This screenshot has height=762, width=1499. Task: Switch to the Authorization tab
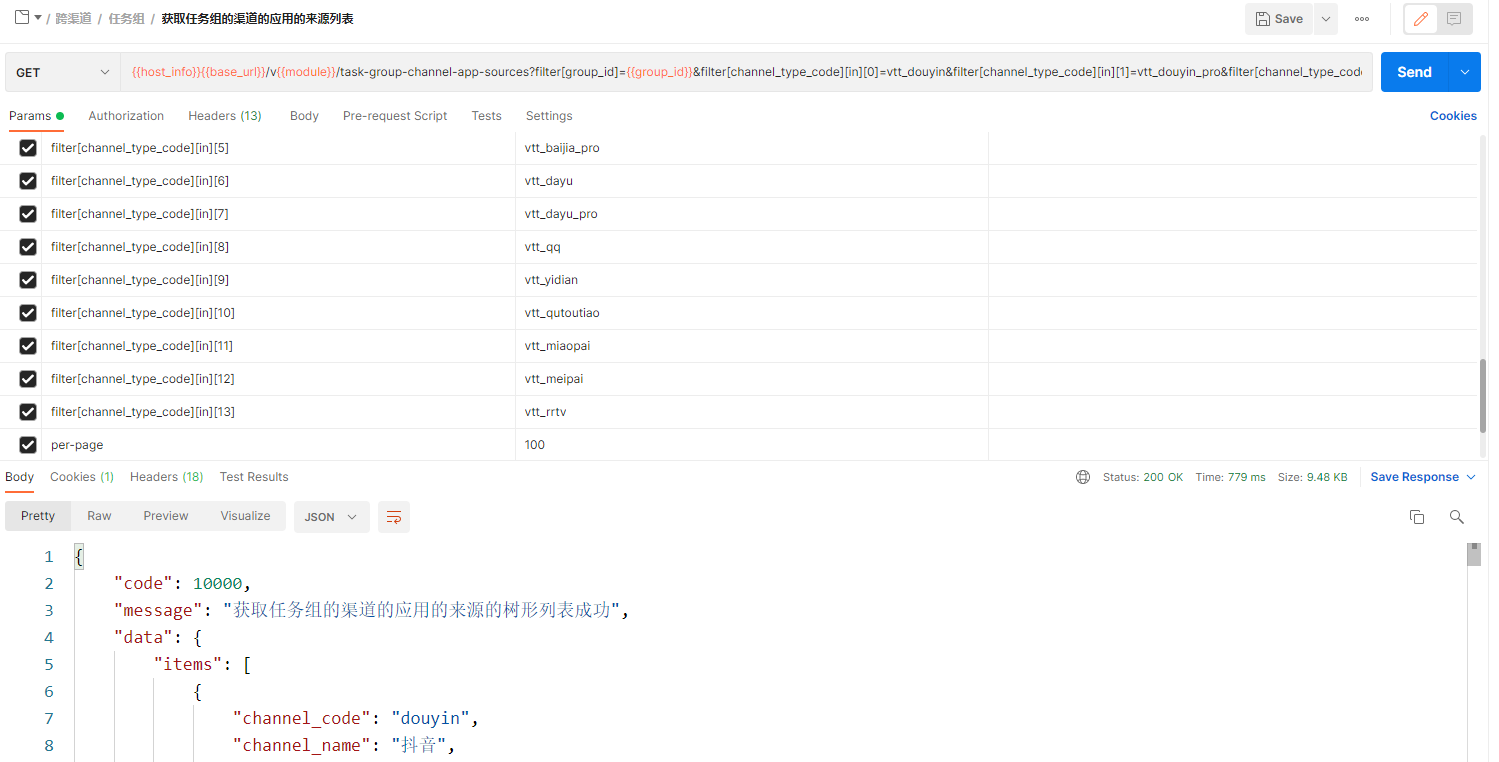point(126,116)
